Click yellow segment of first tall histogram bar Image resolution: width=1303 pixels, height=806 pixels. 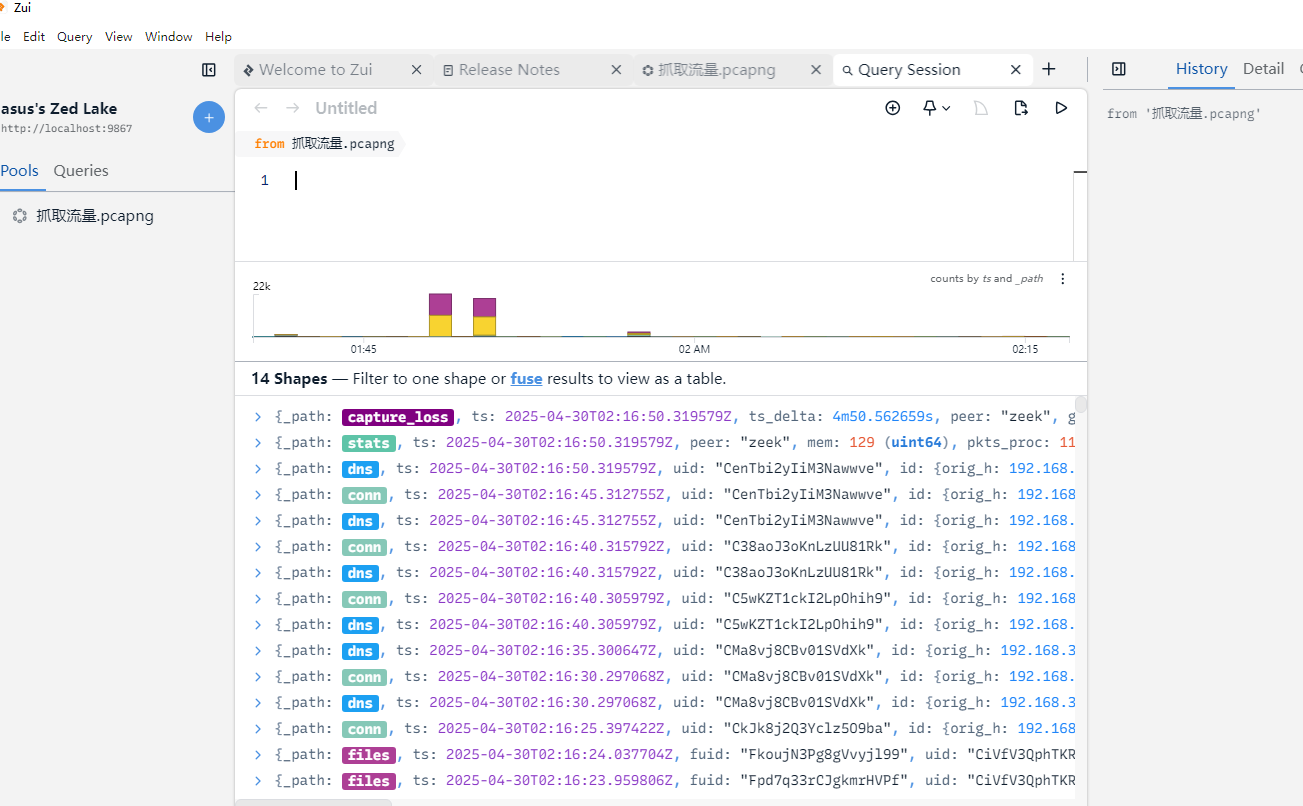click(x=440, y=326)
